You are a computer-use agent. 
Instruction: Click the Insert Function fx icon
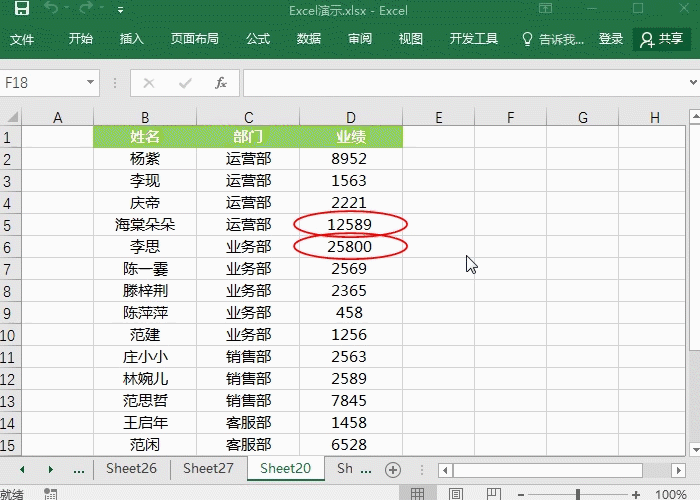221,83
